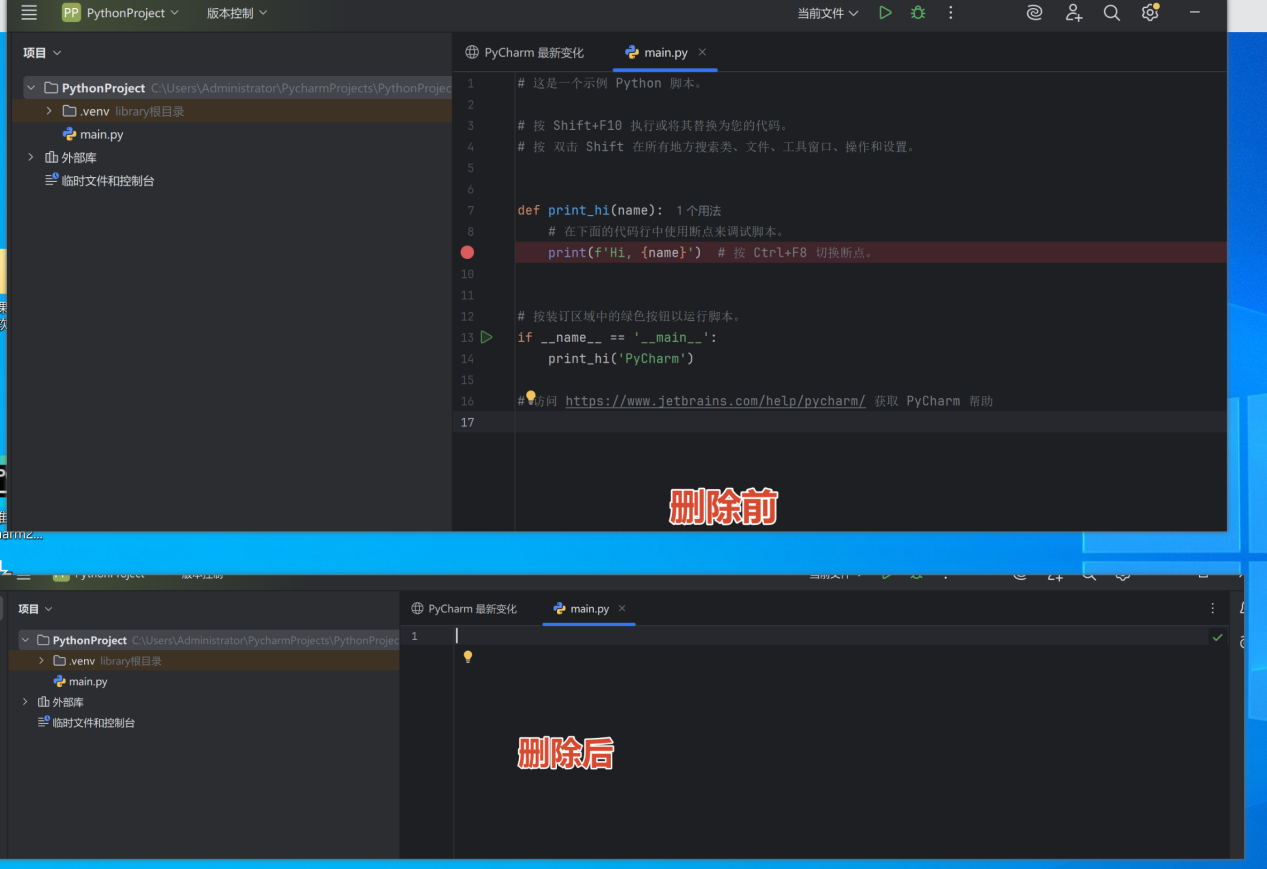Select main.py in project tree of code-filled window
This screenshot has height=869, width=1267.
(93, 134)
